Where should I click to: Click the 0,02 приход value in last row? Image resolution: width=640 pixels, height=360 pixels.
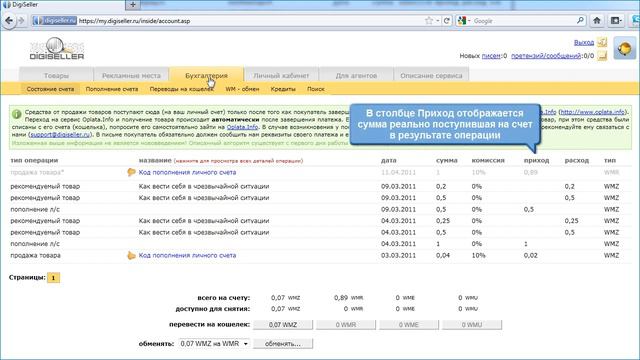tap(531, 256)
